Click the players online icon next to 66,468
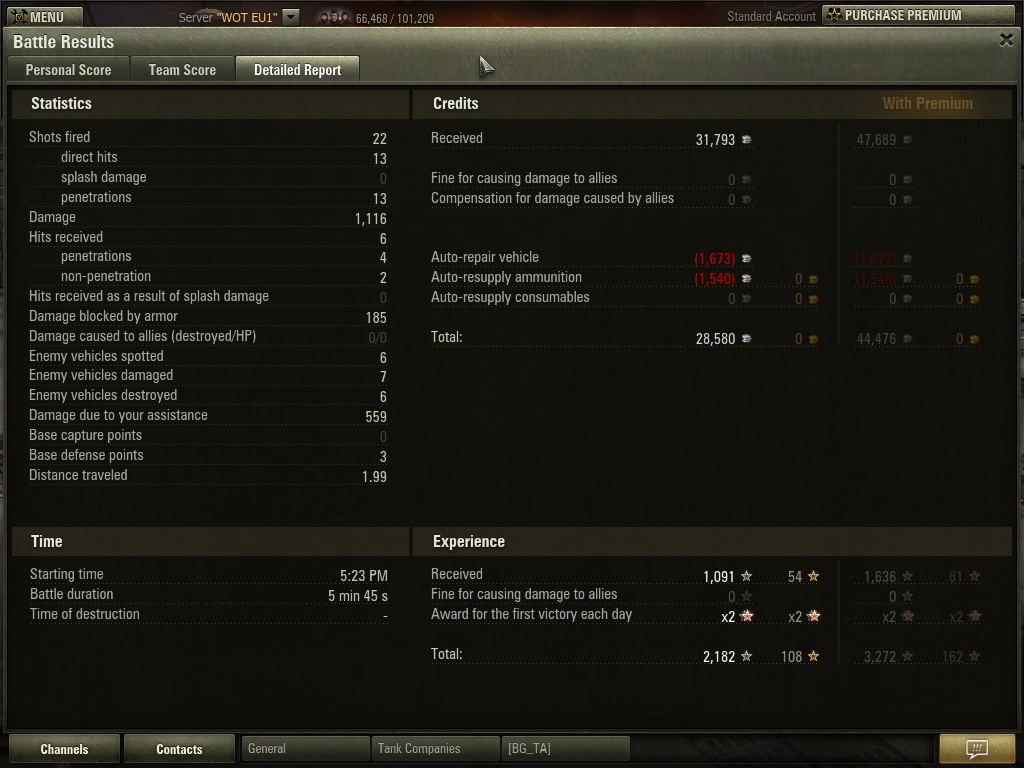Image resolution: width=1024 pixels, height=768 pixels. click(x=334, y=17)
